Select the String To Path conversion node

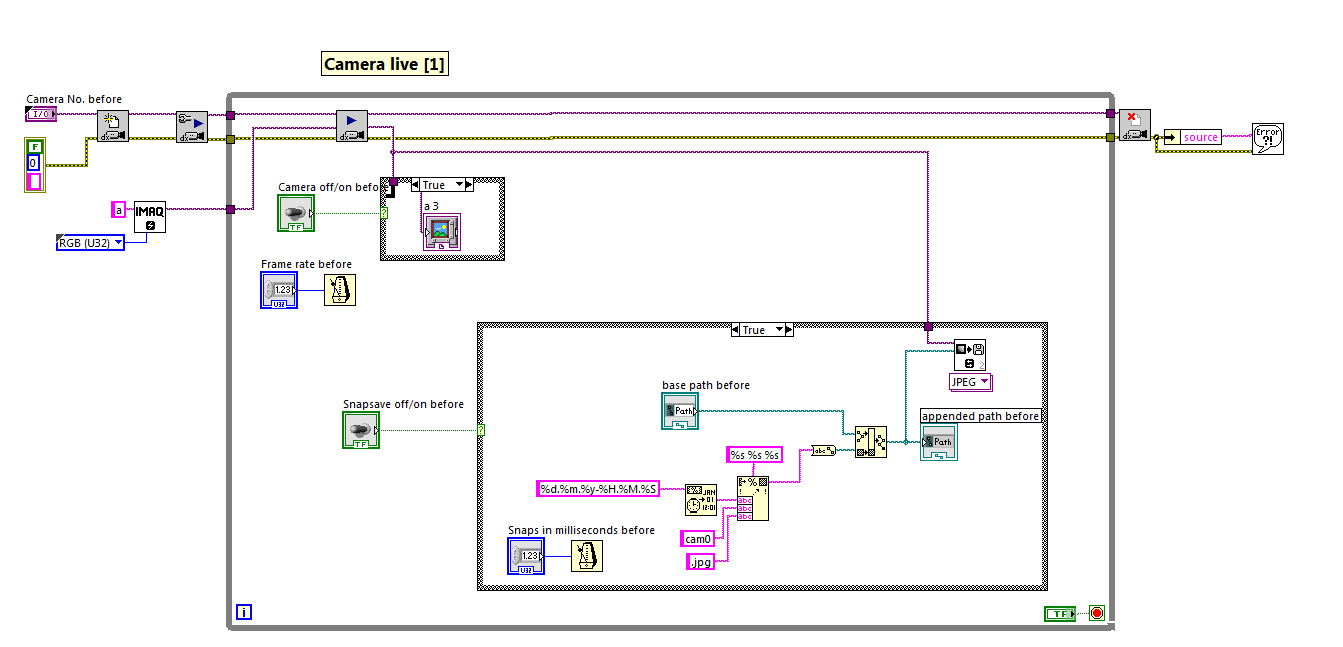[x=824, y=450]
